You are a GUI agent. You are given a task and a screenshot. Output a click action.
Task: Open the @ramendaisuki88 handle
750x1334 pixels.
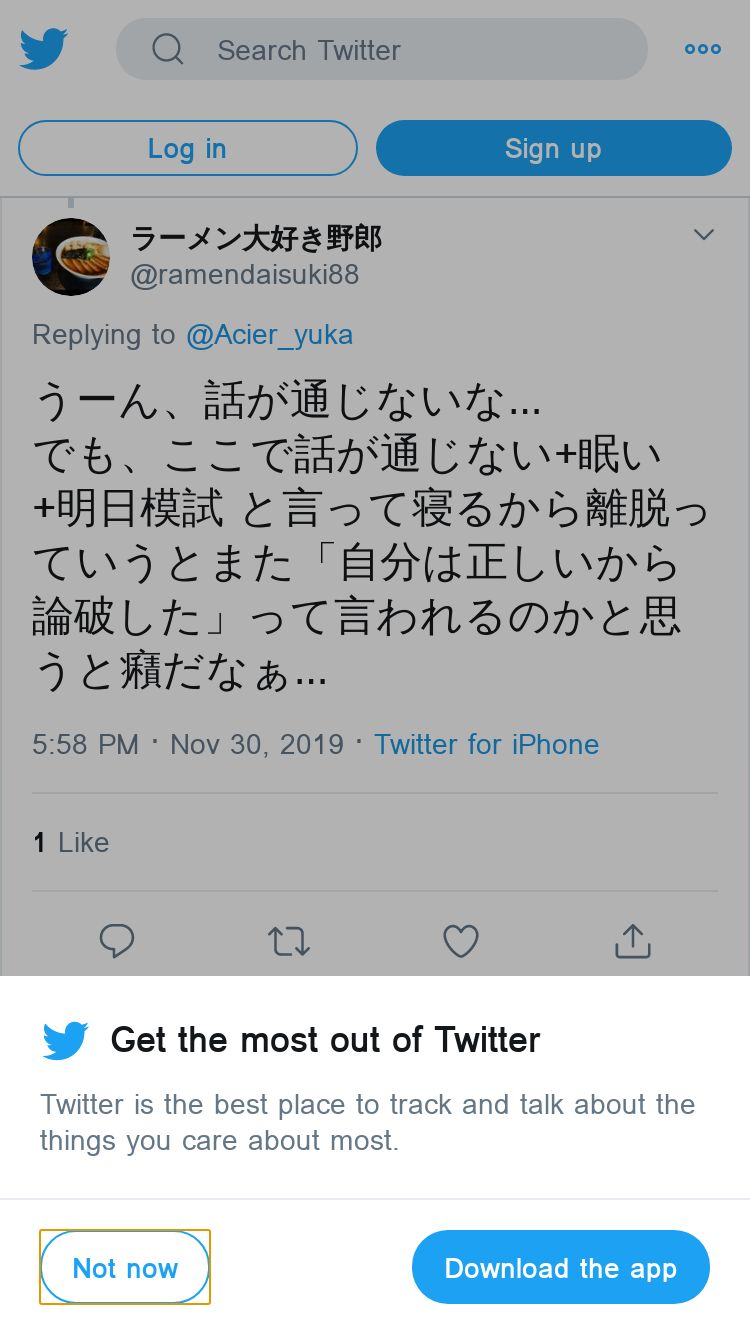(245, 275)
